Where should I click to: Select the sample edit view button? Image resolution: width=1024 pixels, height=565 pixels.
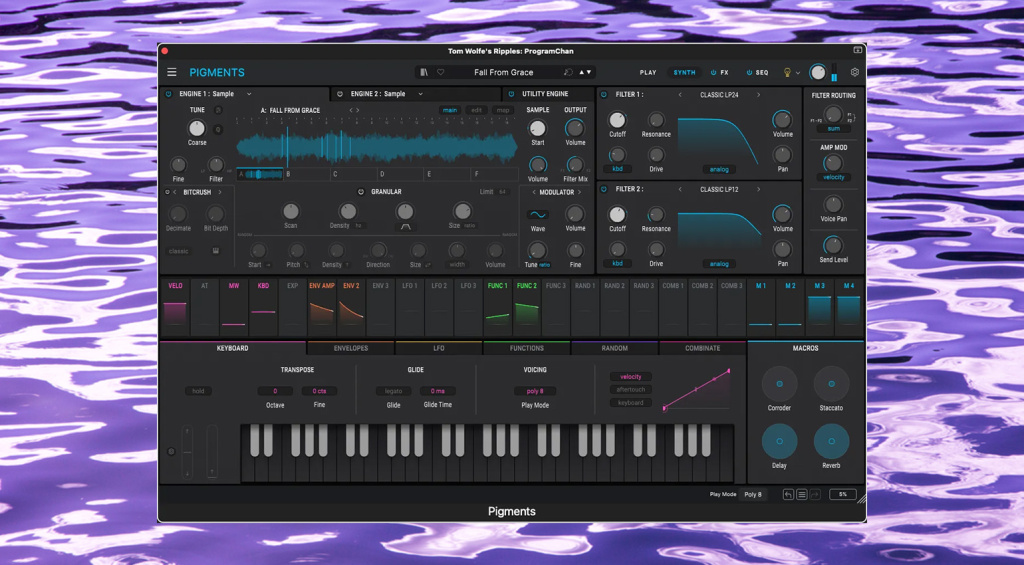[x=476, y=110]
